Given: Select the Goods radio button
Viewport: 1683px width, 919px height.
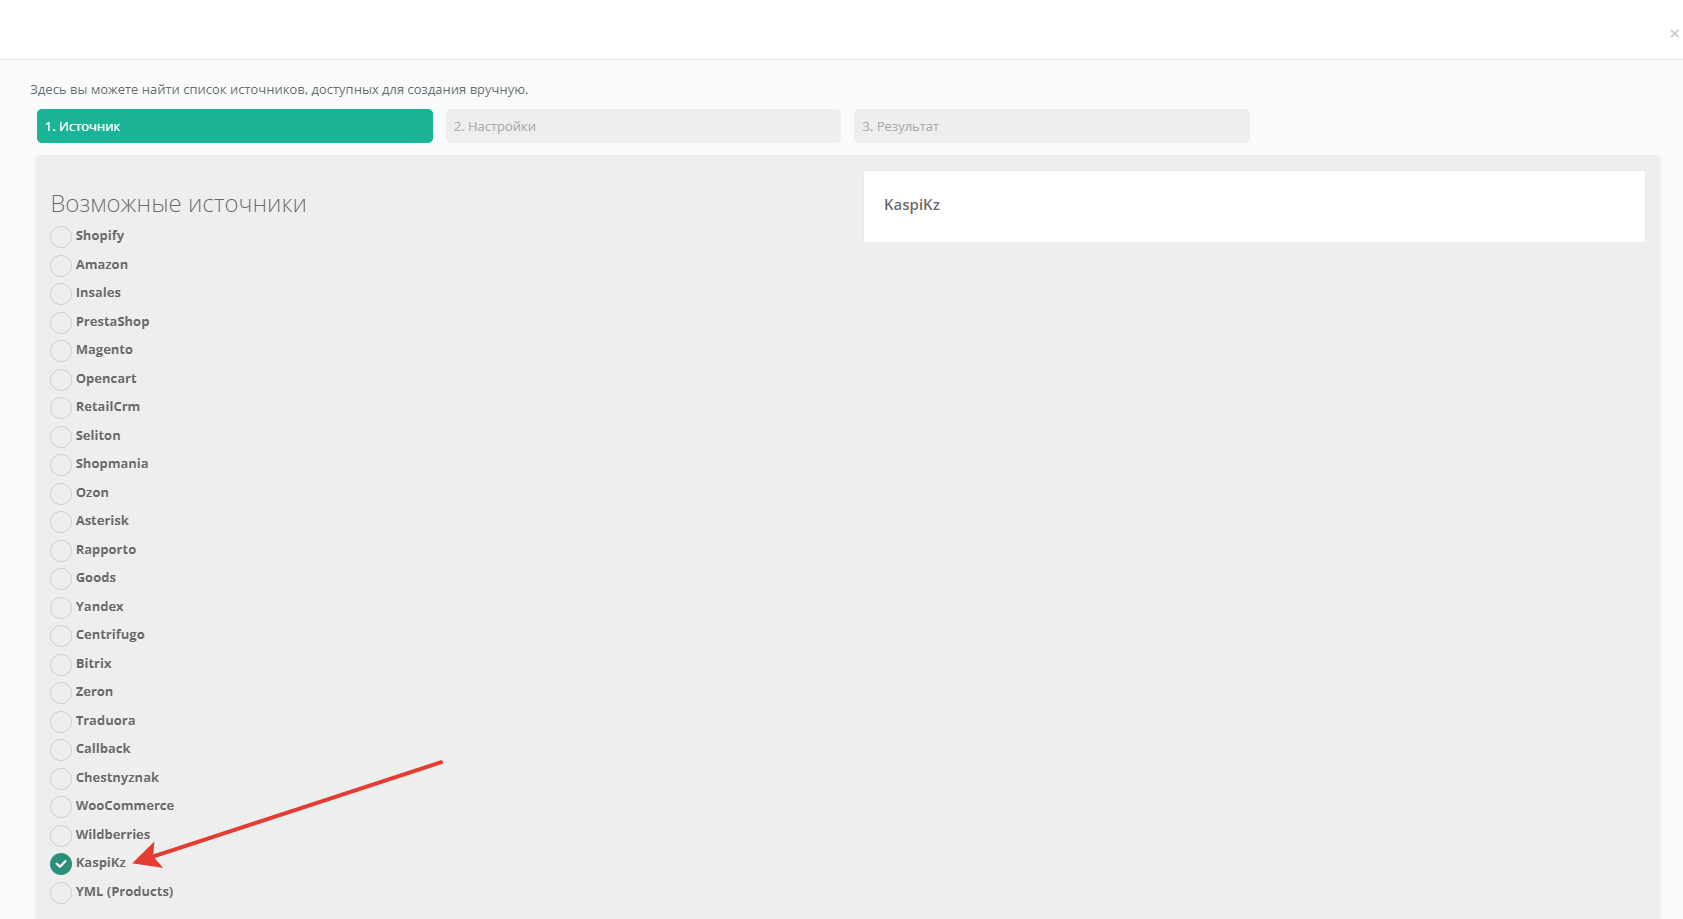Looking at the screenshot, I should tap(61, 579).
